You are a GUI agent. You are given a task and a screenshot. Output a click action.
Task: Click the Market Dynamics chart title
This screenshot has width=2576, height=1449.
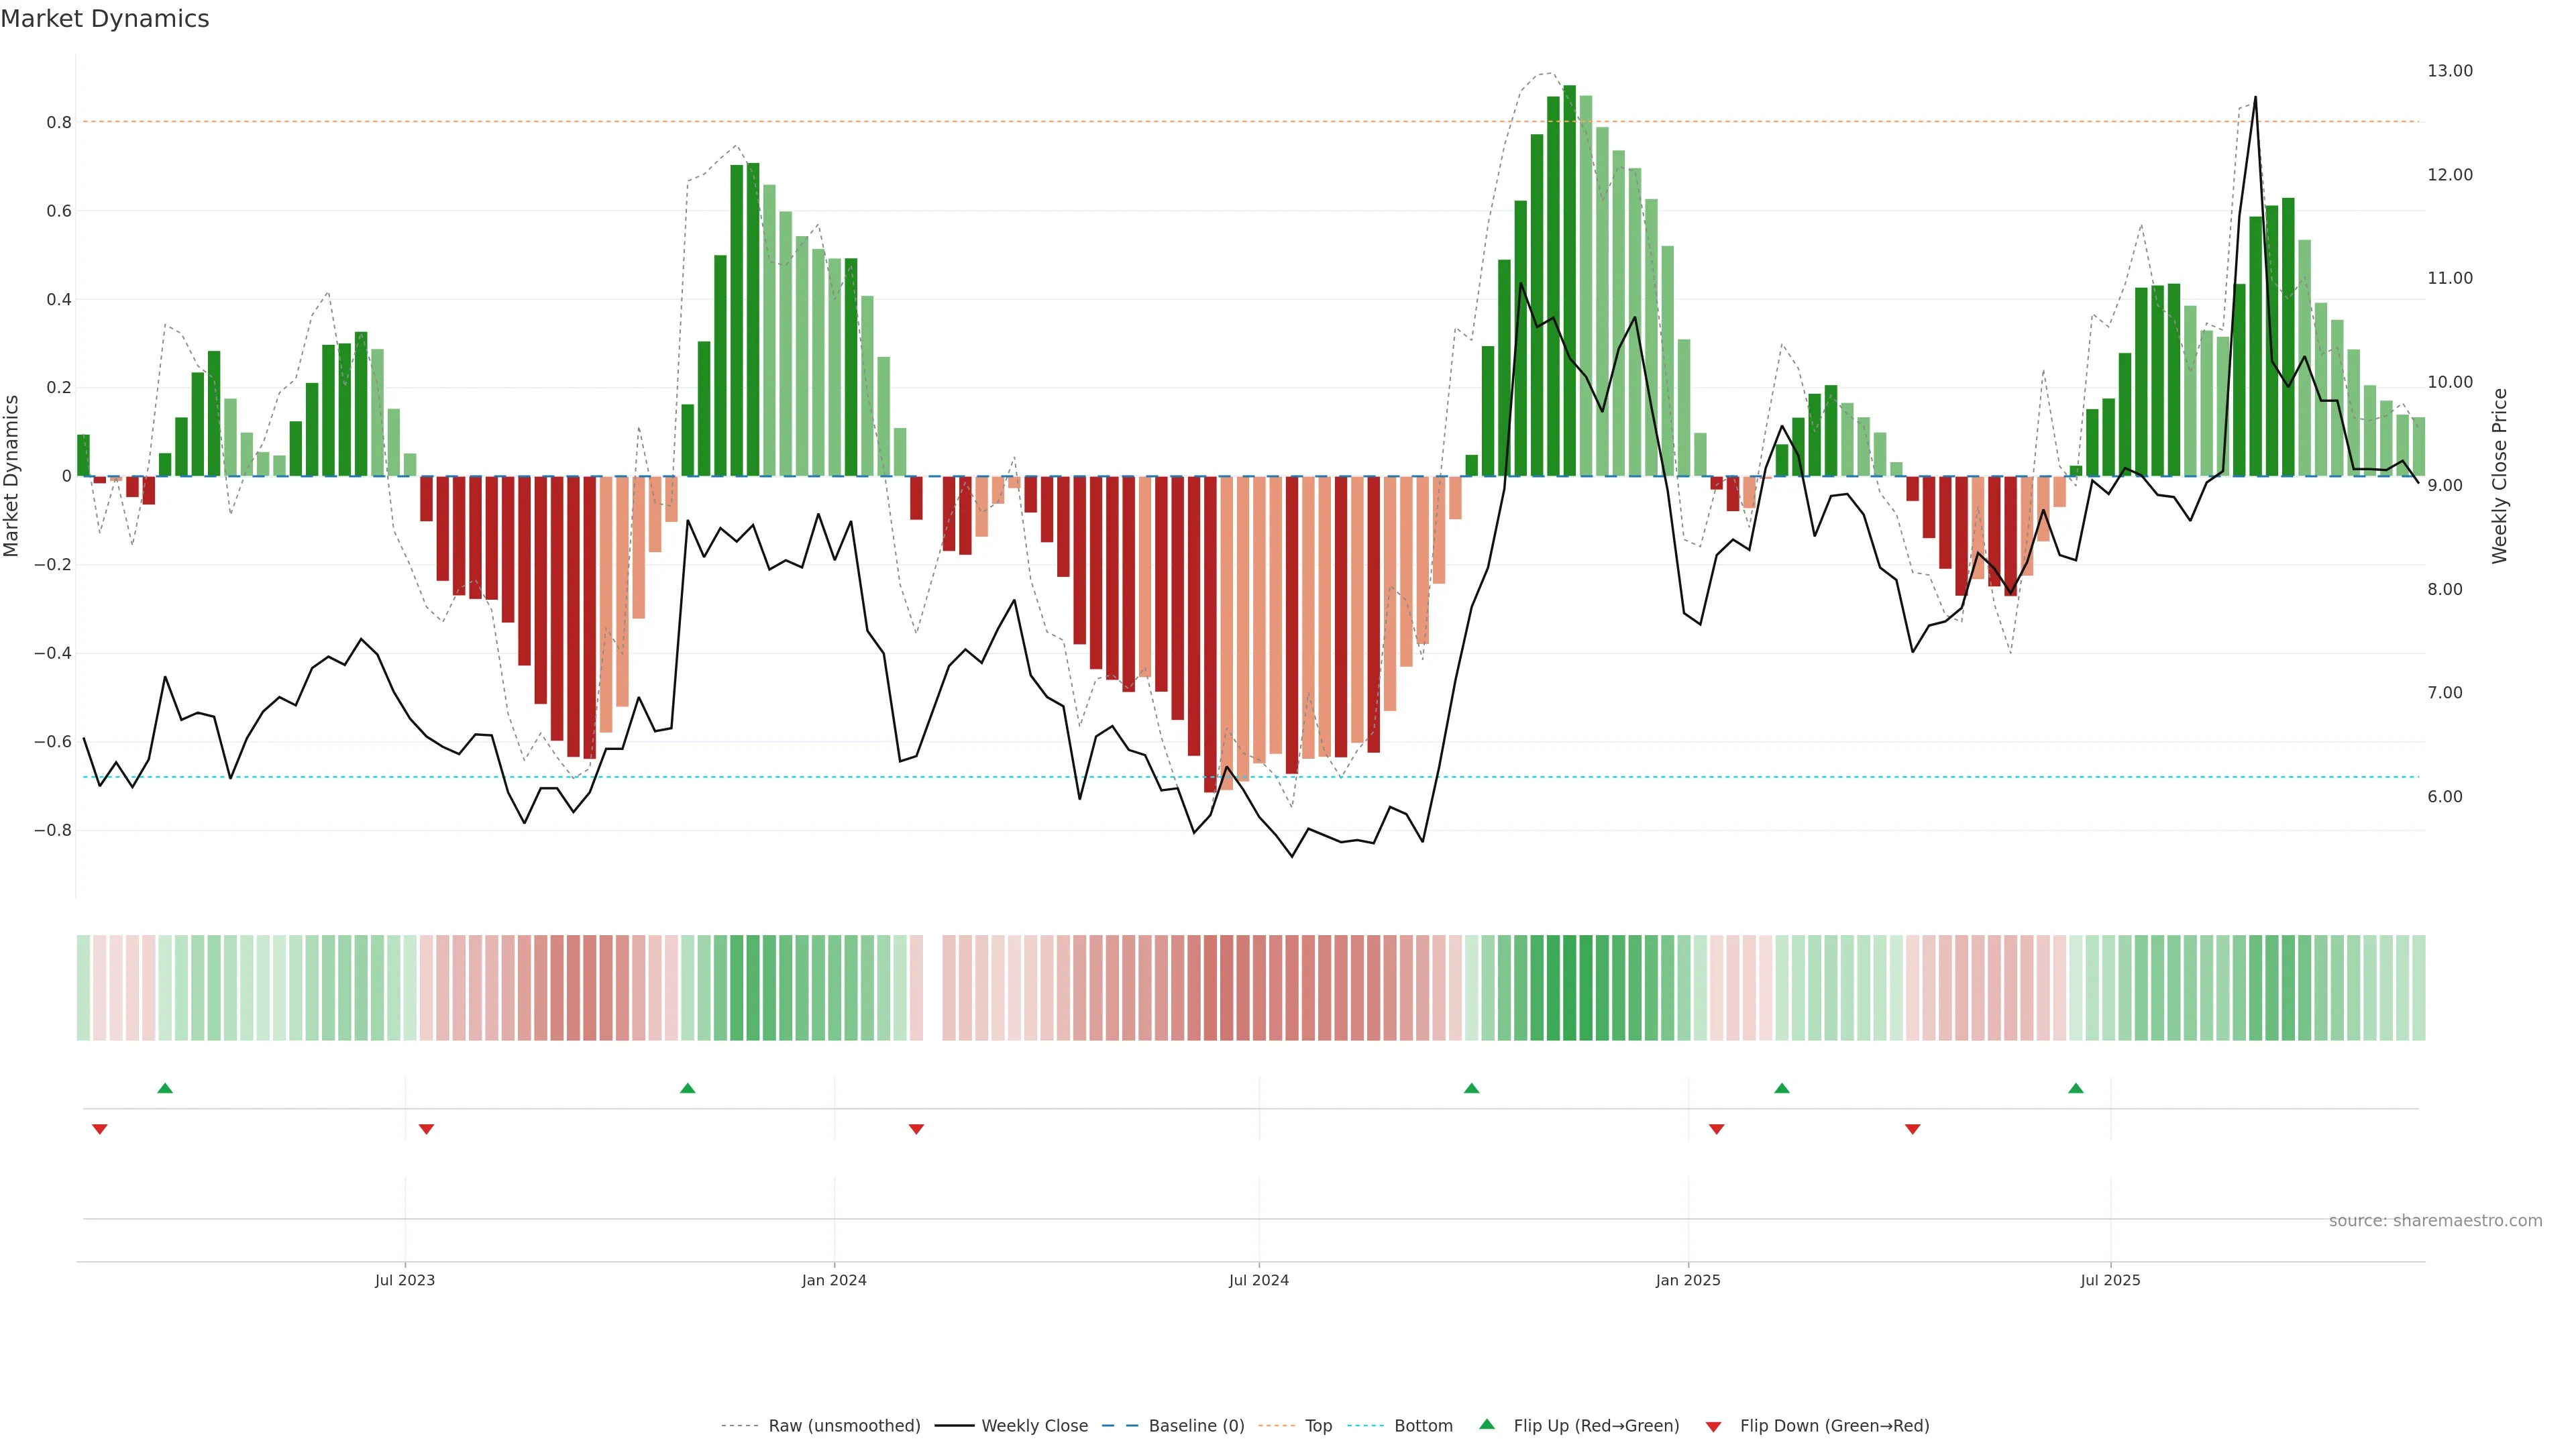coord(105,19)
